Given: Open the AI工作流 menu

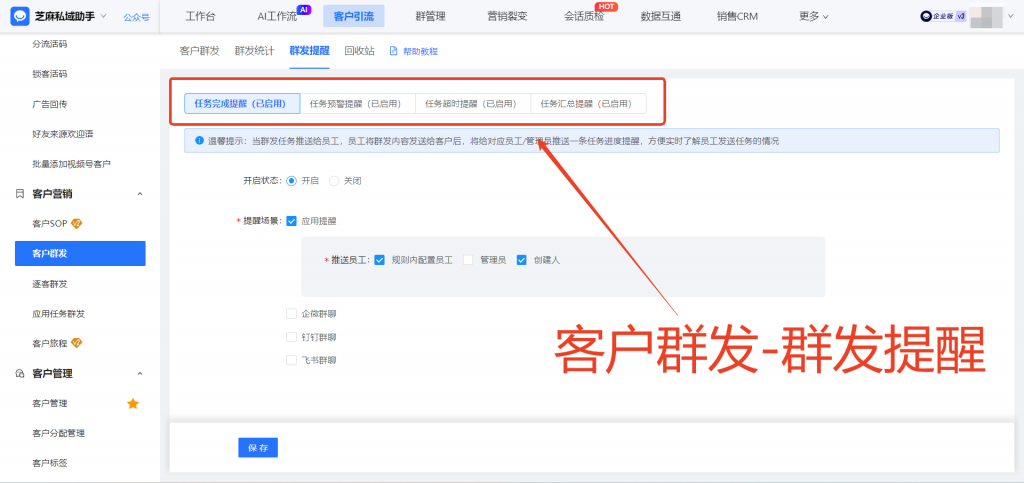Looking at the screenshot, I should 277,16.
